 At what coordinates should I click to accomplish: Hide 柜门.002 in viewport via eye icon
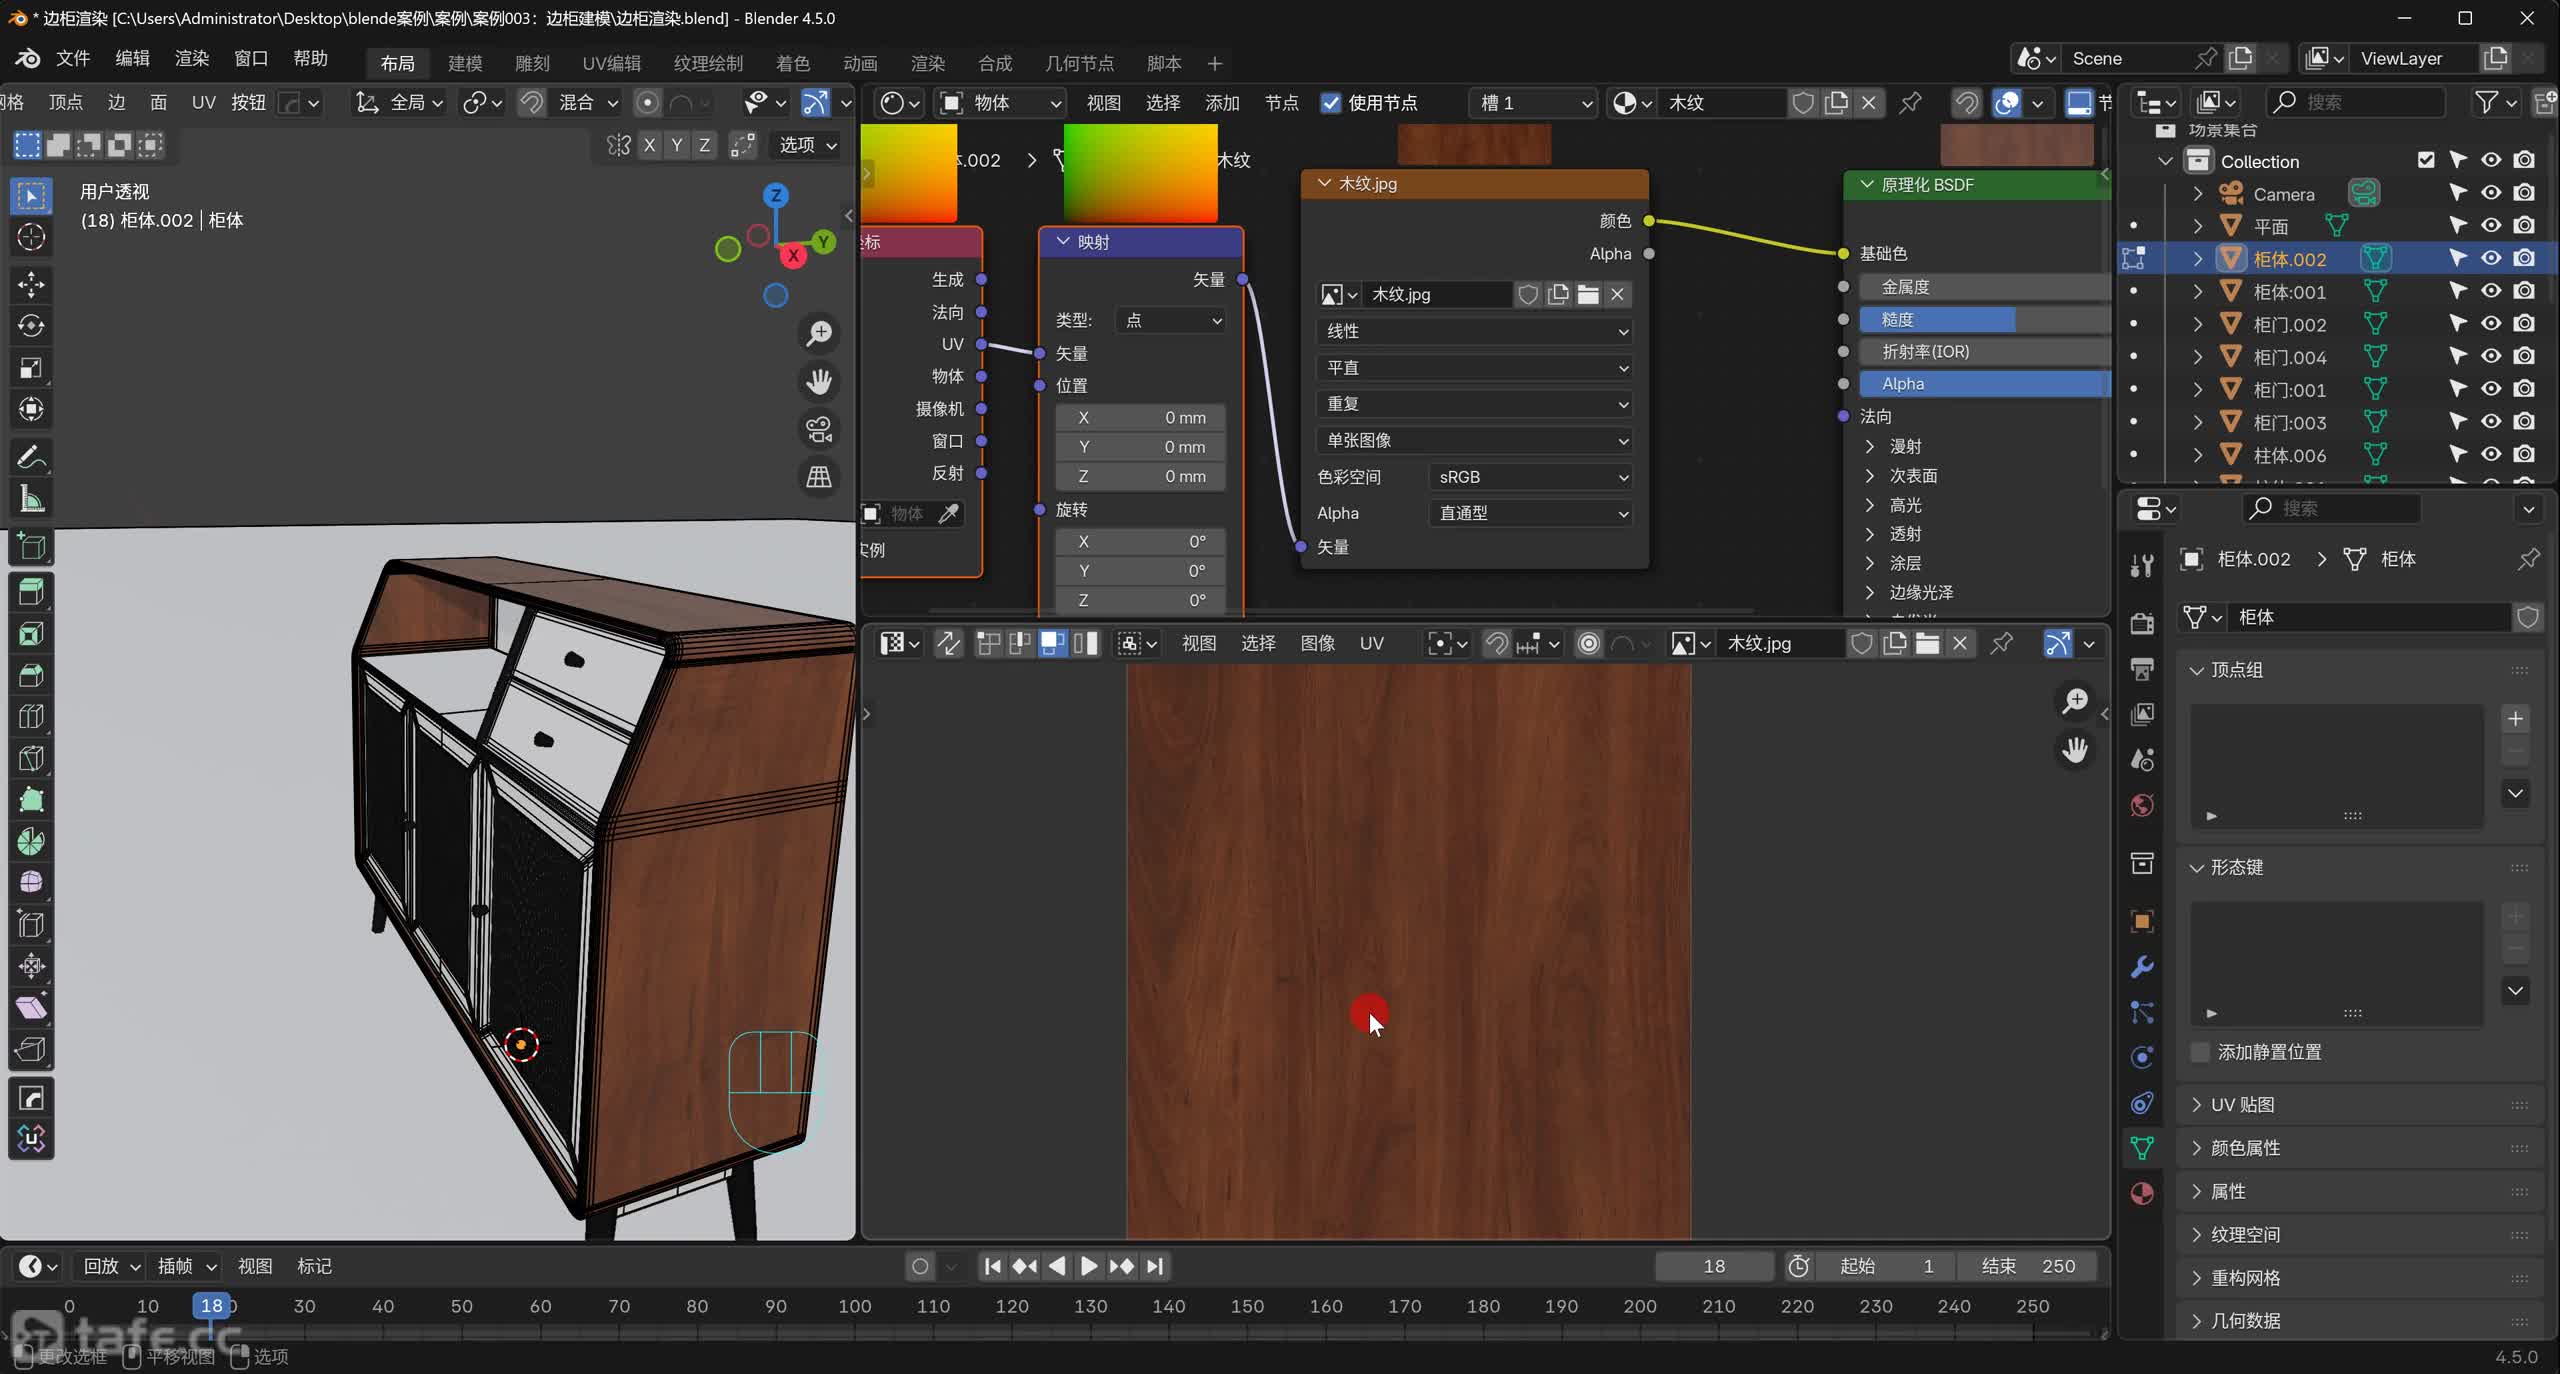point(2491,324)
